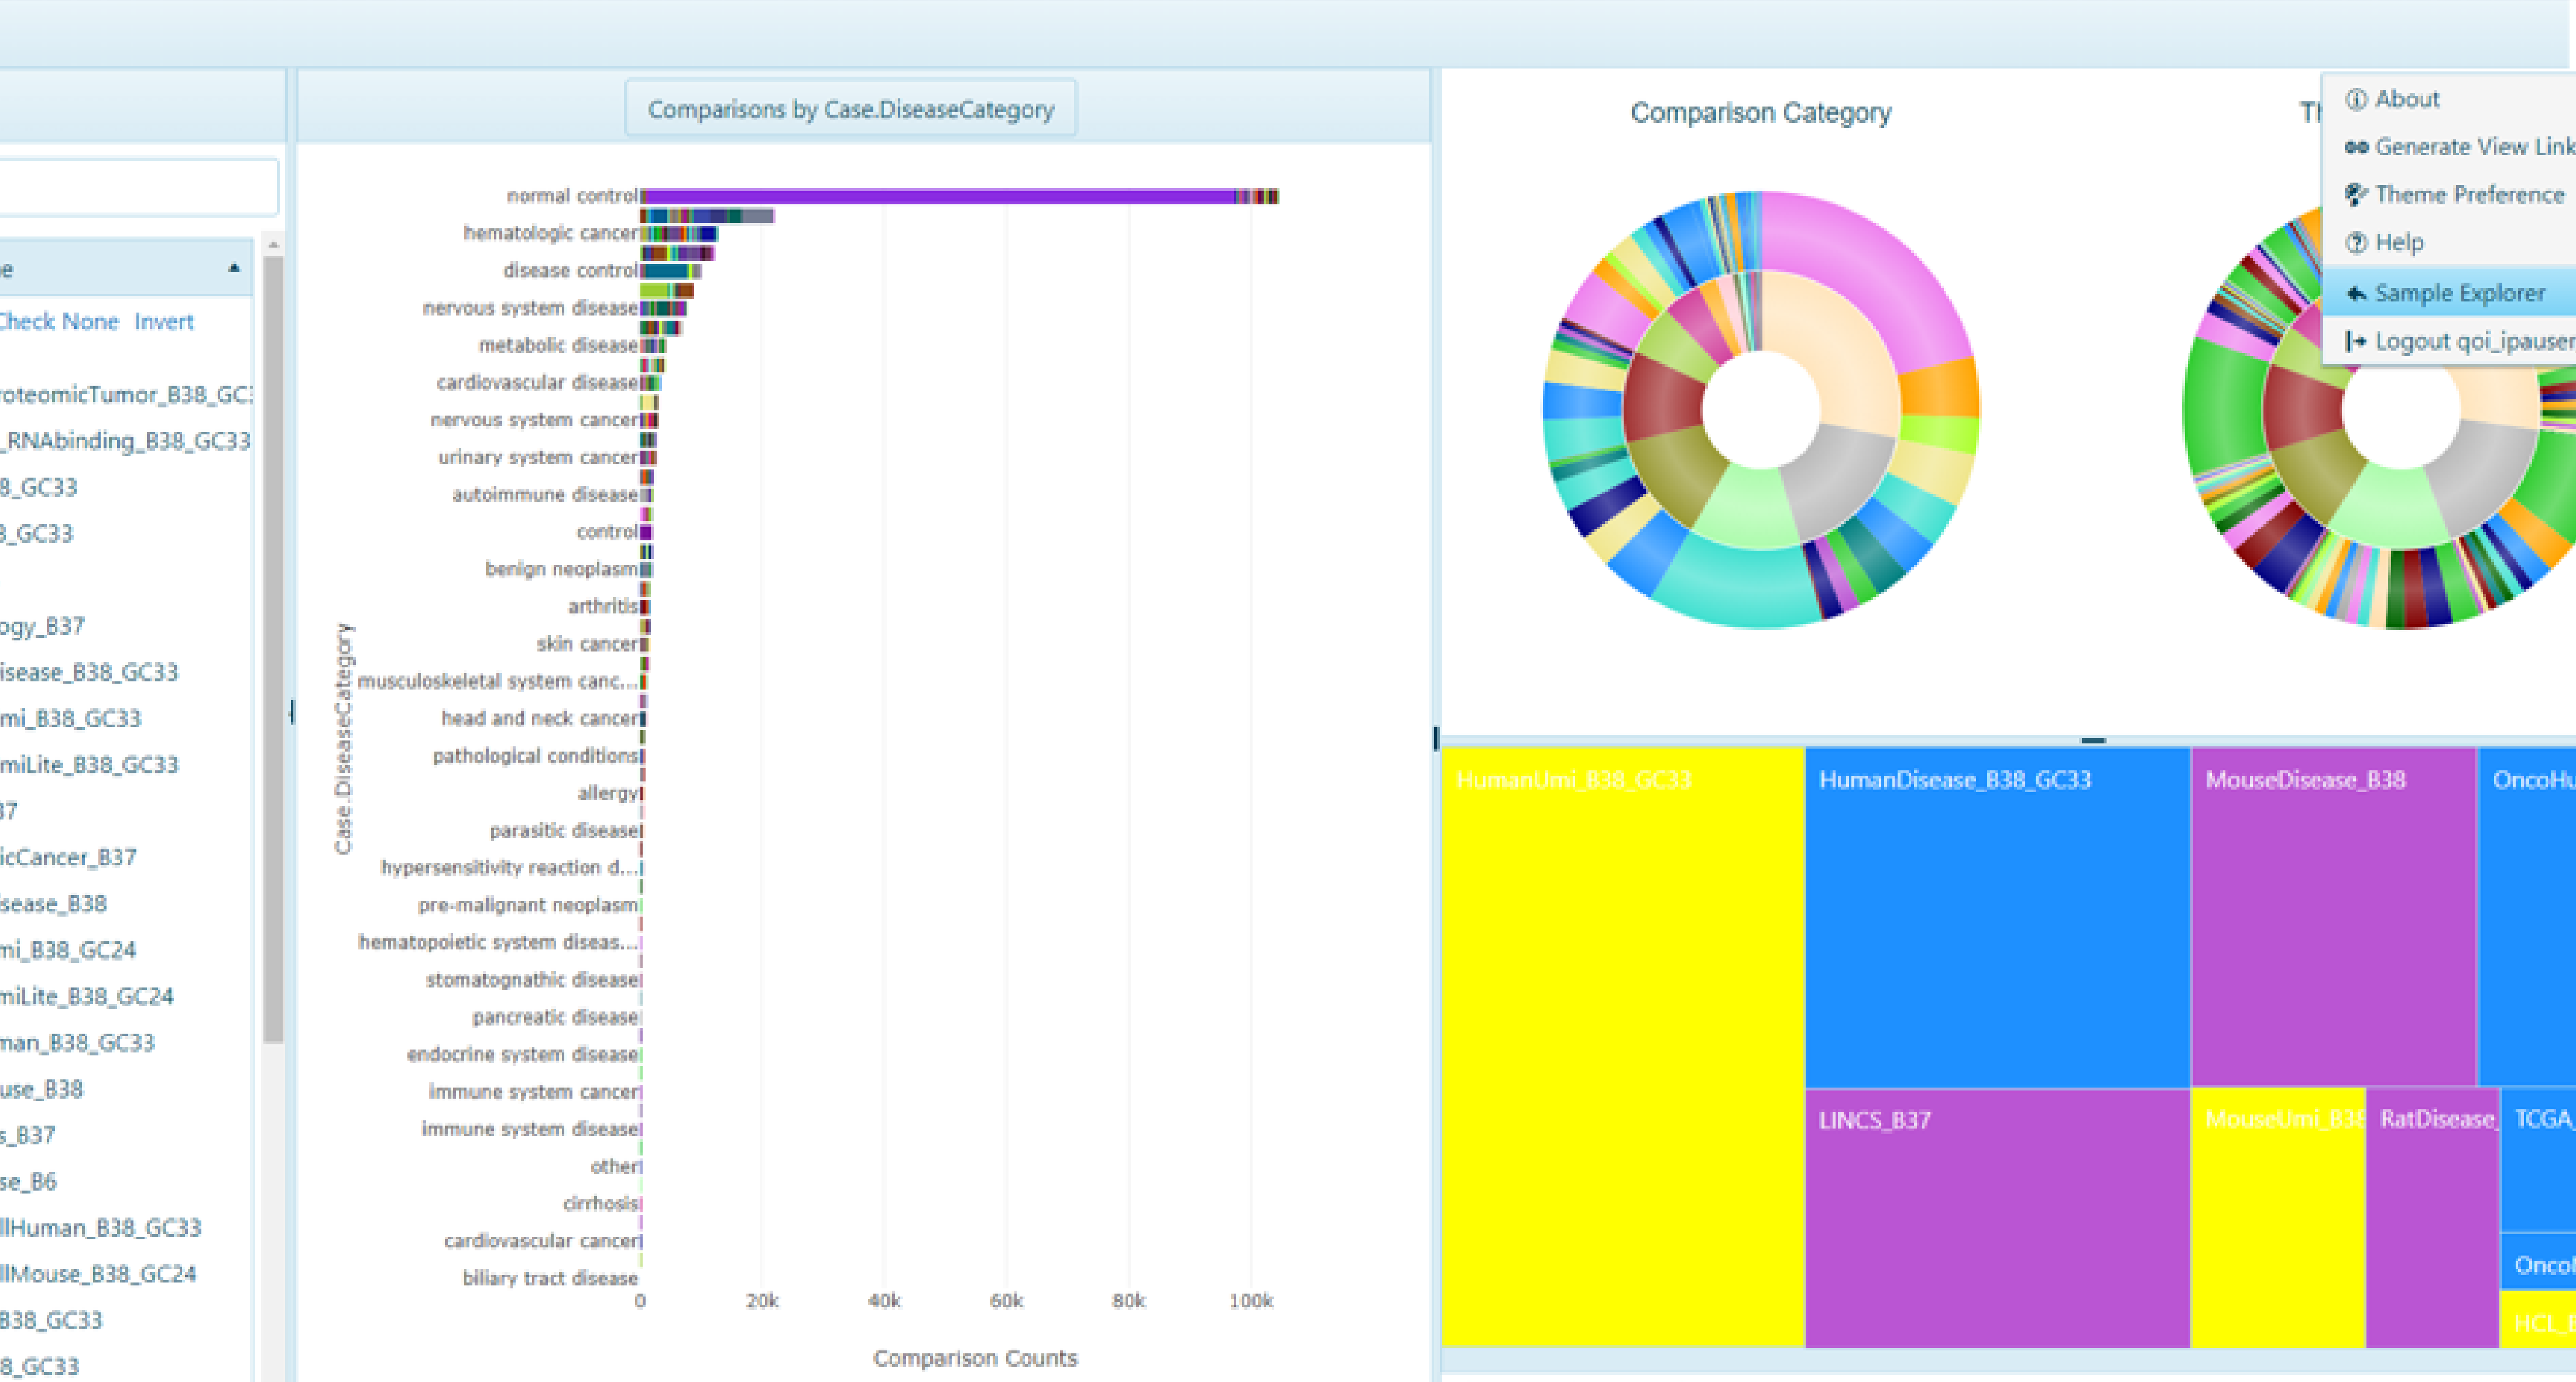
Task: Select list entry ending 'llHuman_B38_GC33'
Action: tap(101, 1228)
